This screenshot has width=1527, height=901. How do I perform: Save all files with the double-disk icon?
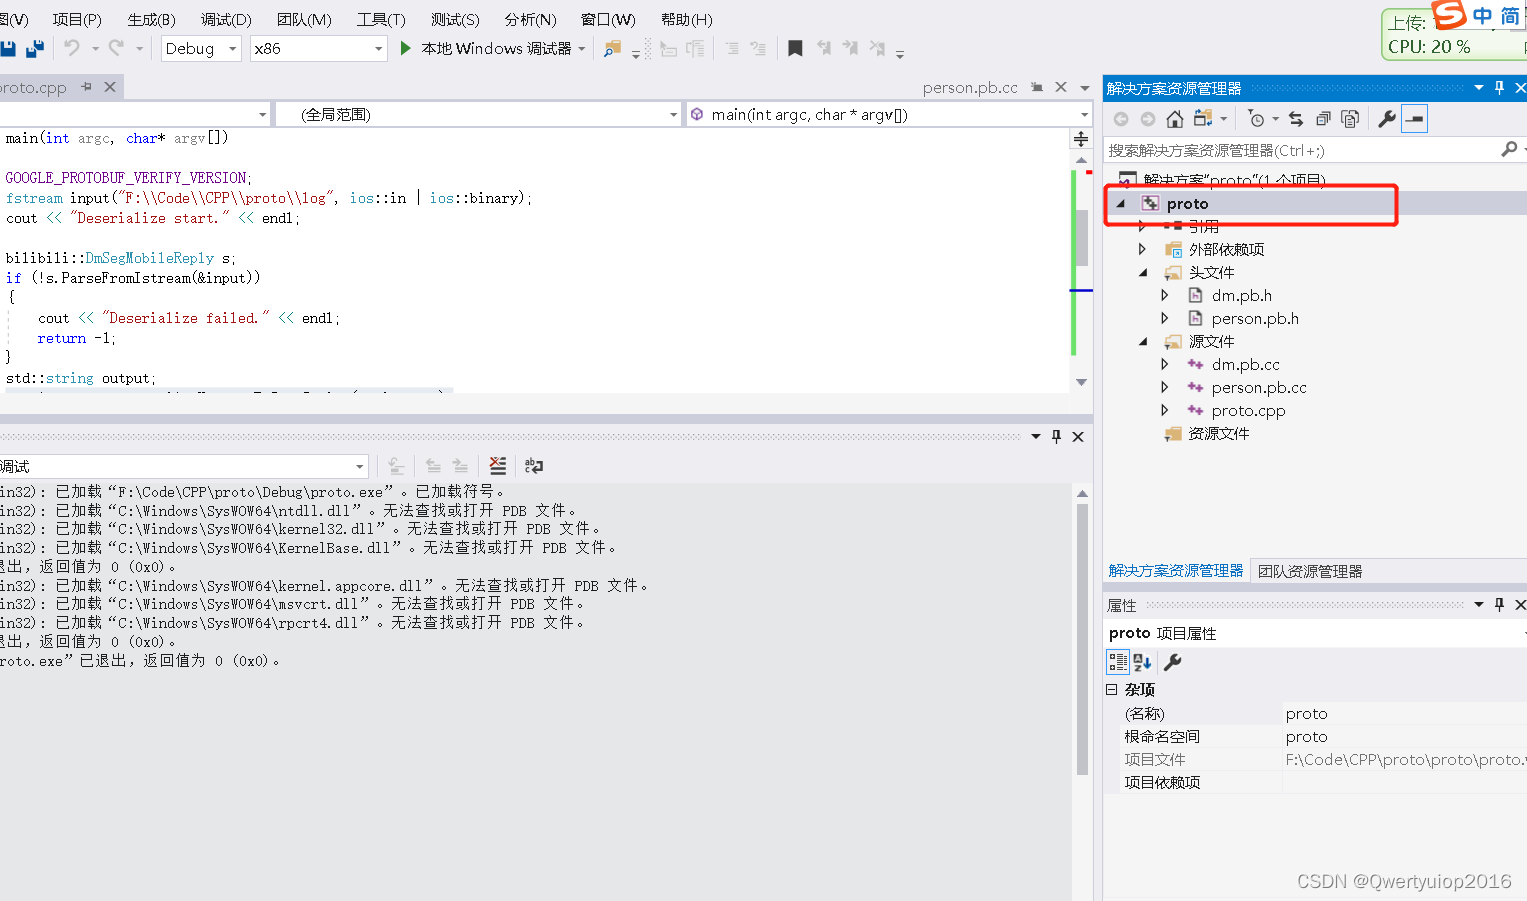point(36,48)
